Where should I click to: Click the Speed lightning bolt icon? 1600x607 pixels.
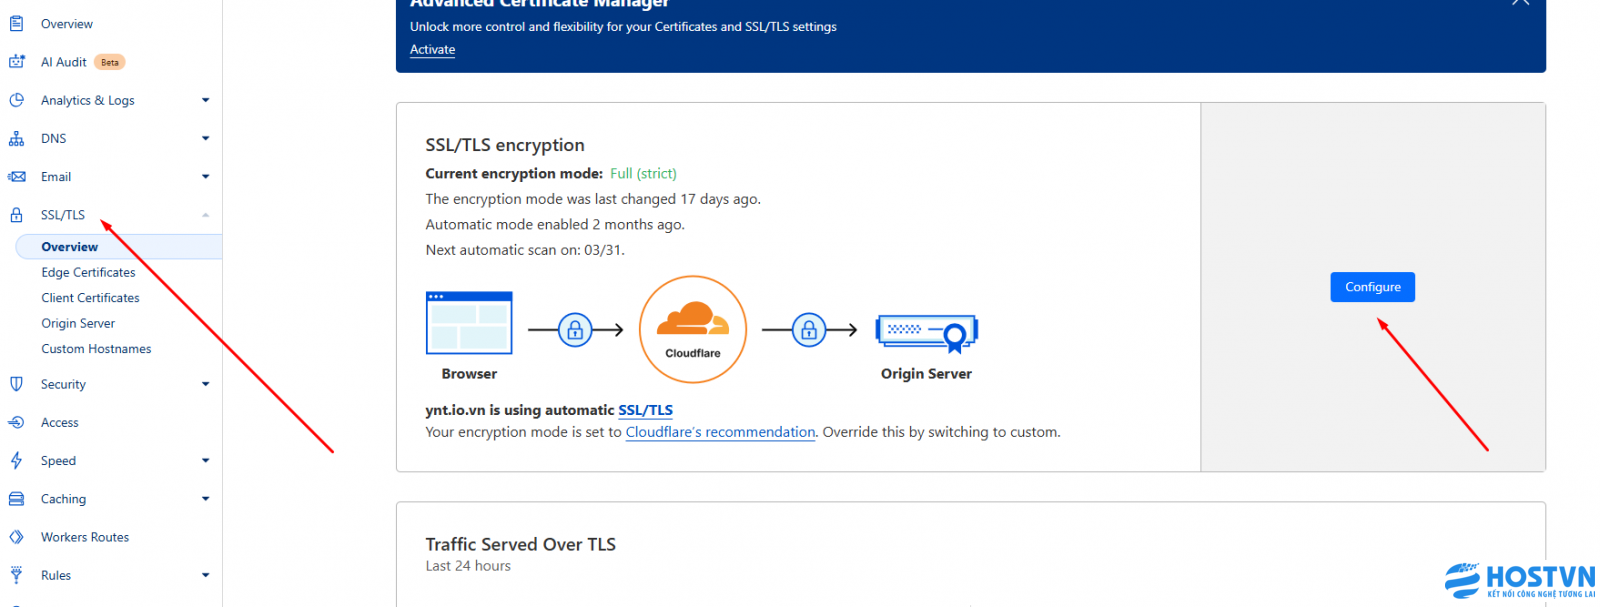click(16, 461)
